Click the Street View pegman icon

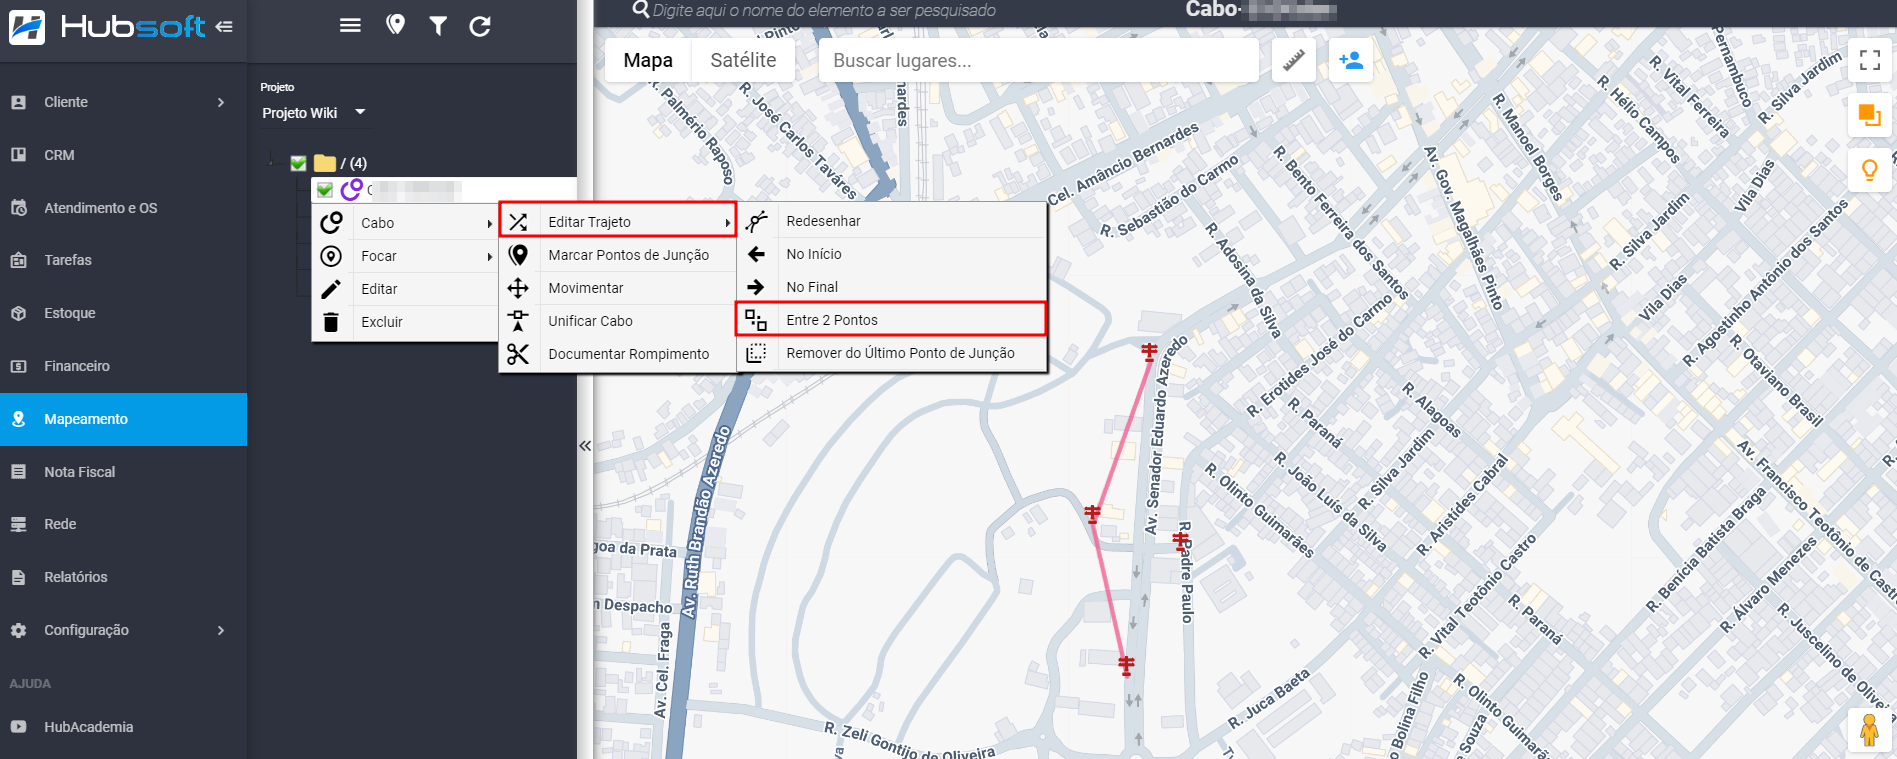click(x=1869, y=730)
